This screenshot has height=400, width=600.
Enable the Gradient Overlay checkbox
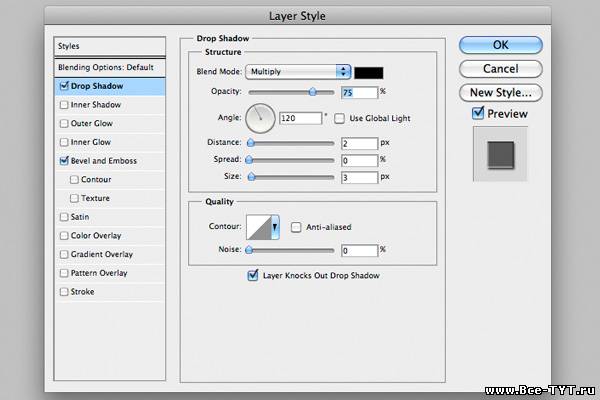tap(64, 254)
